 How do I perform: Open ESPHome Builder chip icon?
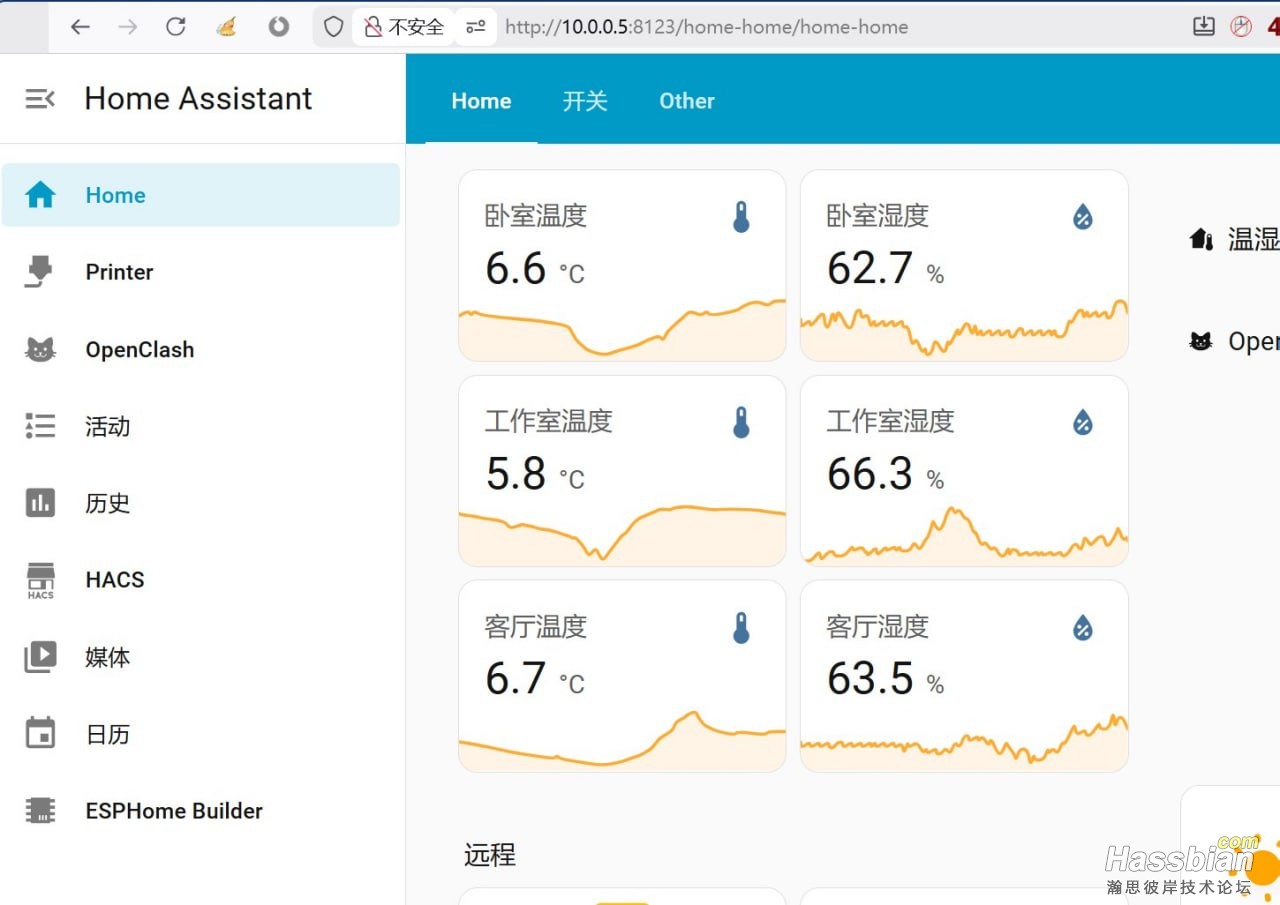click(40, 811)
